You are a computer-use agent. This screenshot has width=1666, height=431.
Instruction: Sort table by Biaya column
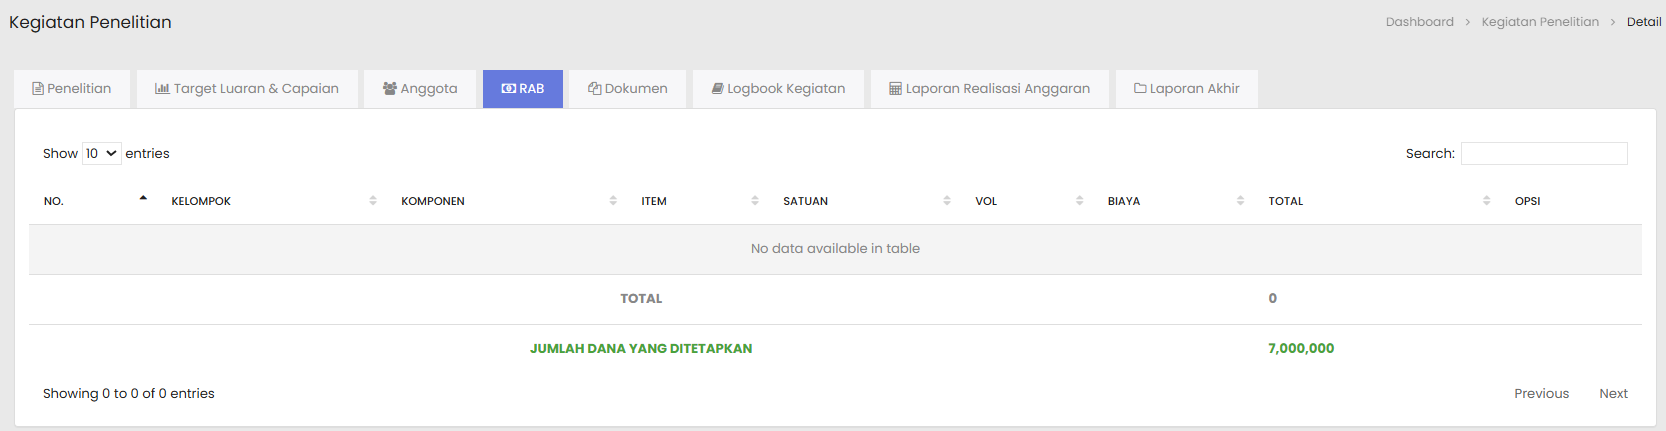(1124, 201)
